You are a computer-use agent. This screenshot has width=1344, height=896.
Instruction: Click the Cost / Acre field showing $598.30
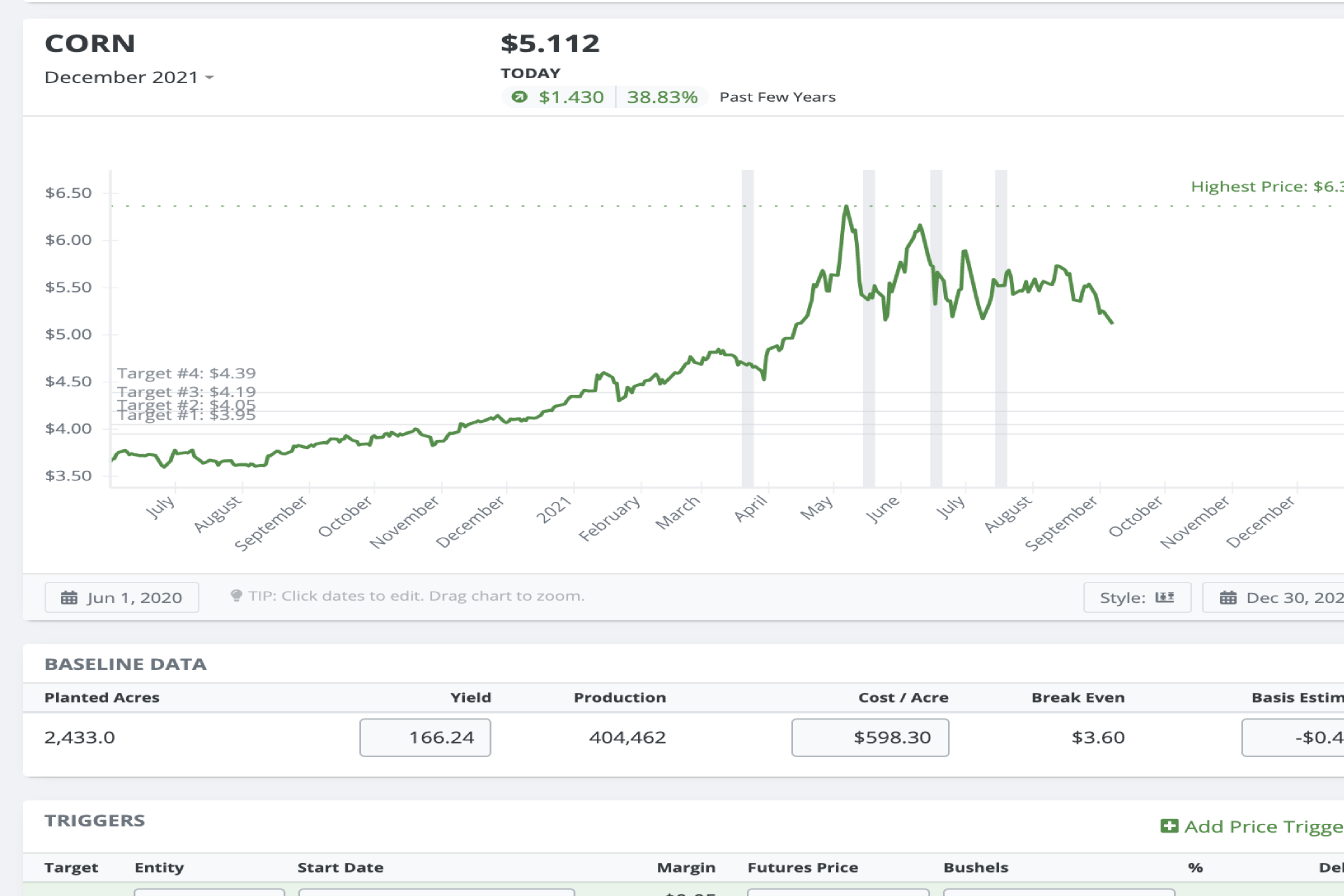pyautogui.click(x=870, y=738)
